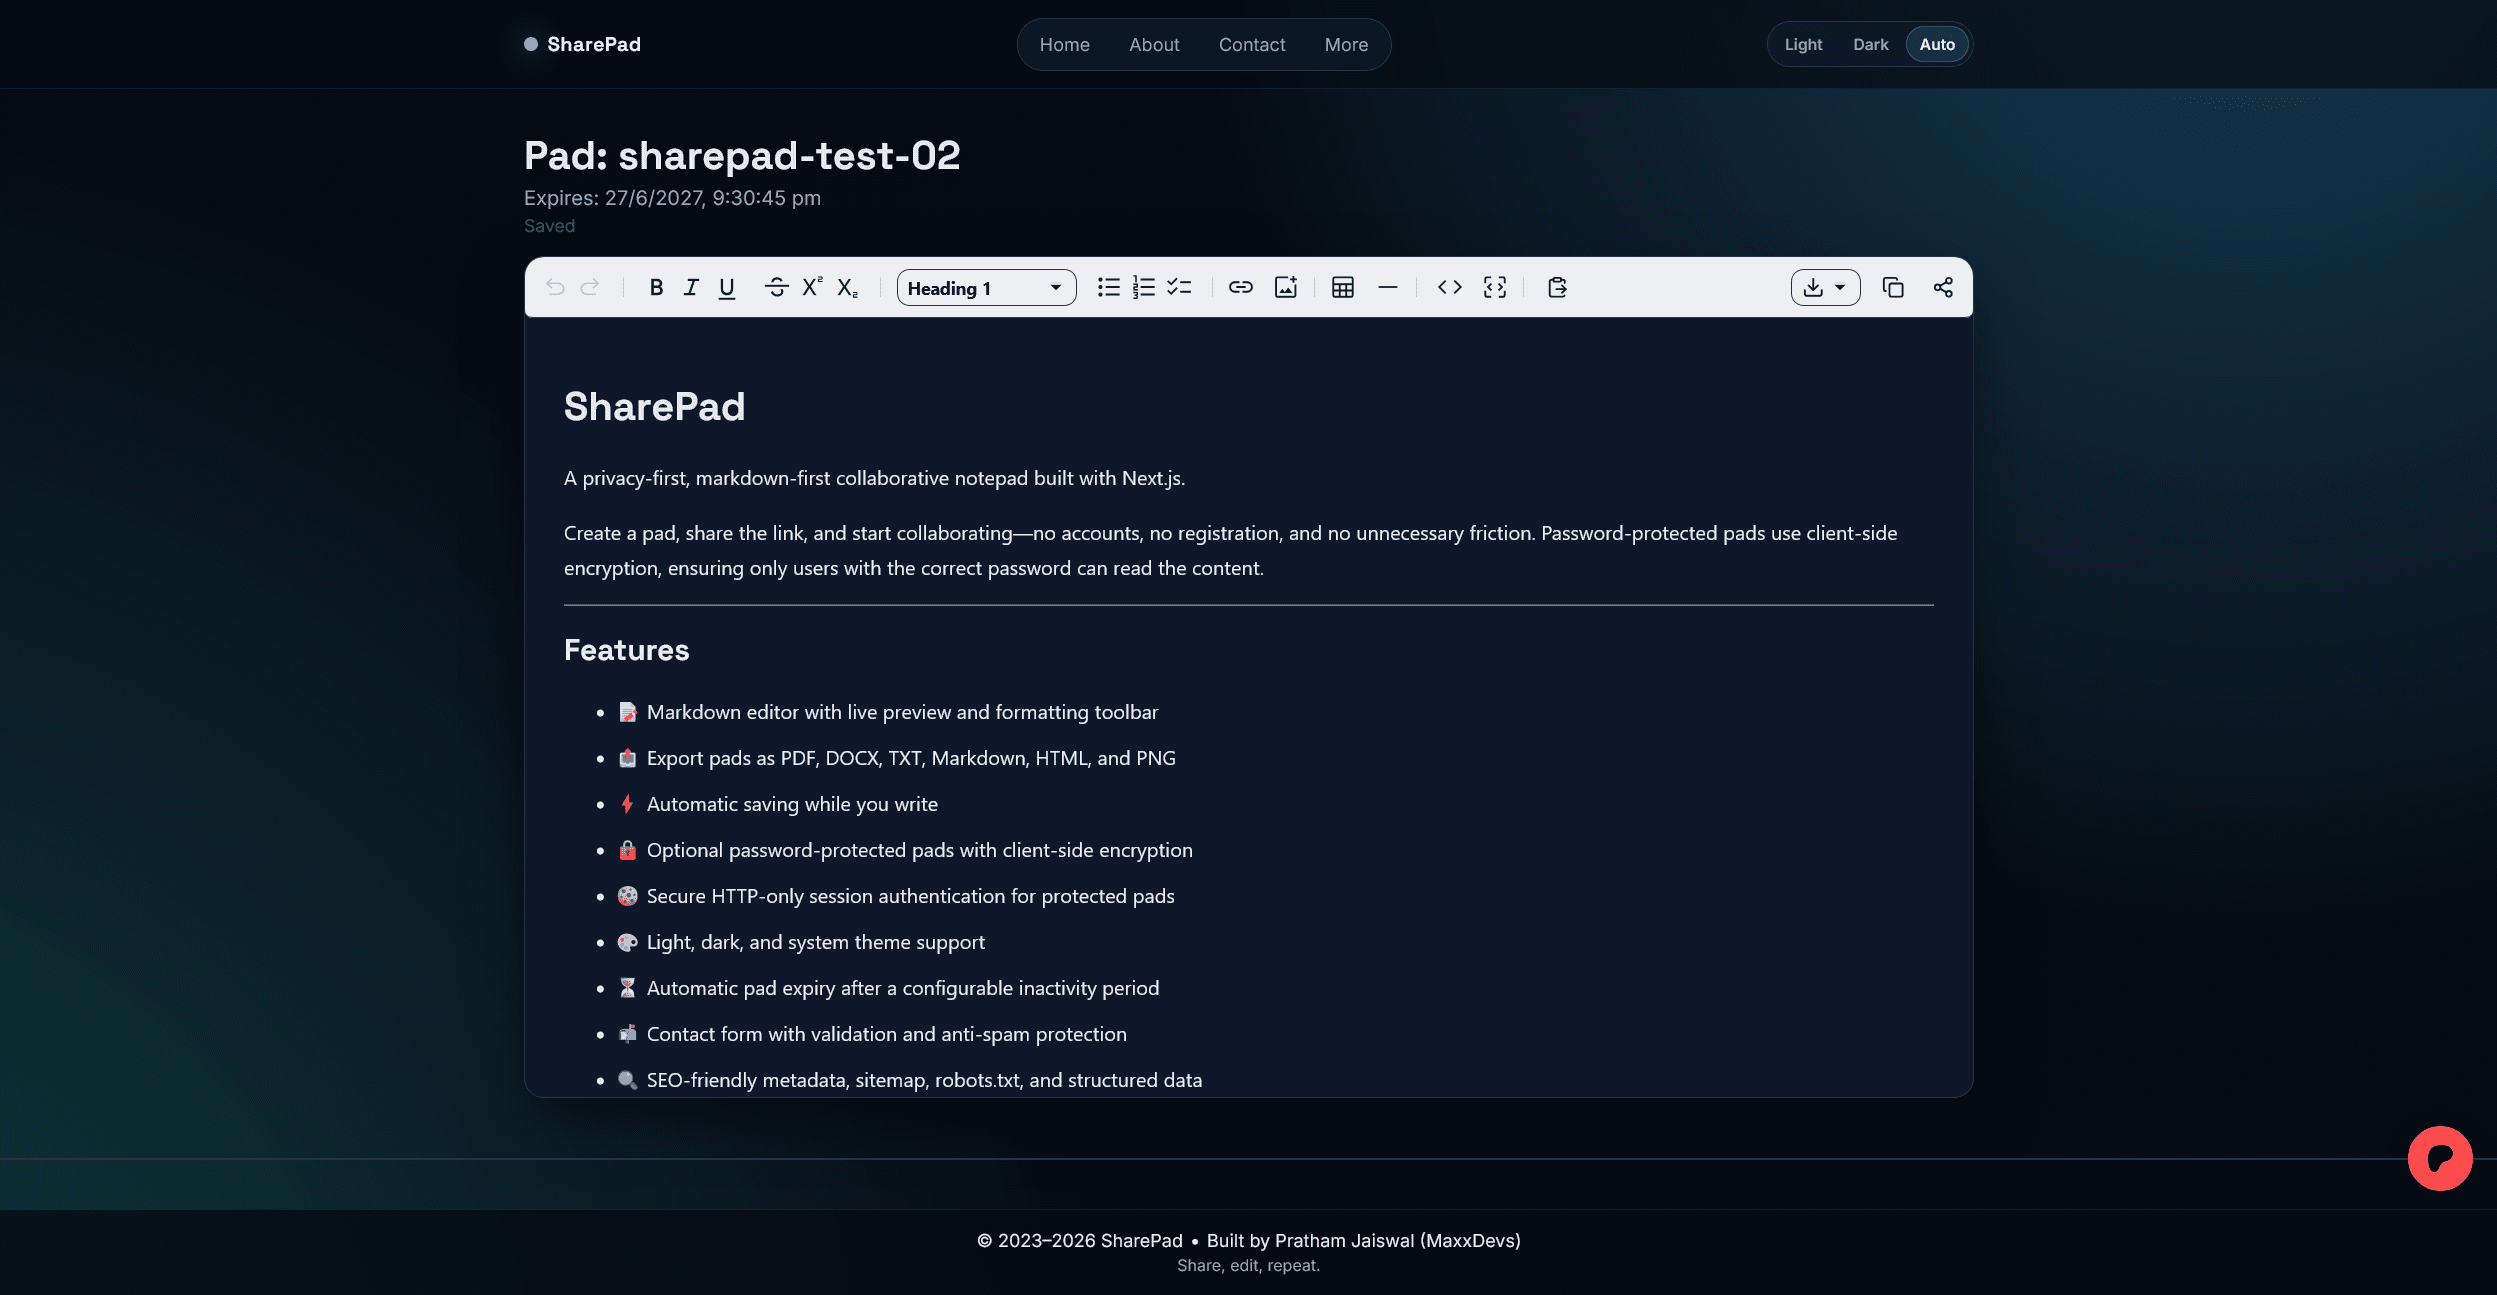Share the pad using the share icon
Image resolution: width=2497 pixels, height=1295 pixels.
pyautogui.click(x=1943, y=288)
